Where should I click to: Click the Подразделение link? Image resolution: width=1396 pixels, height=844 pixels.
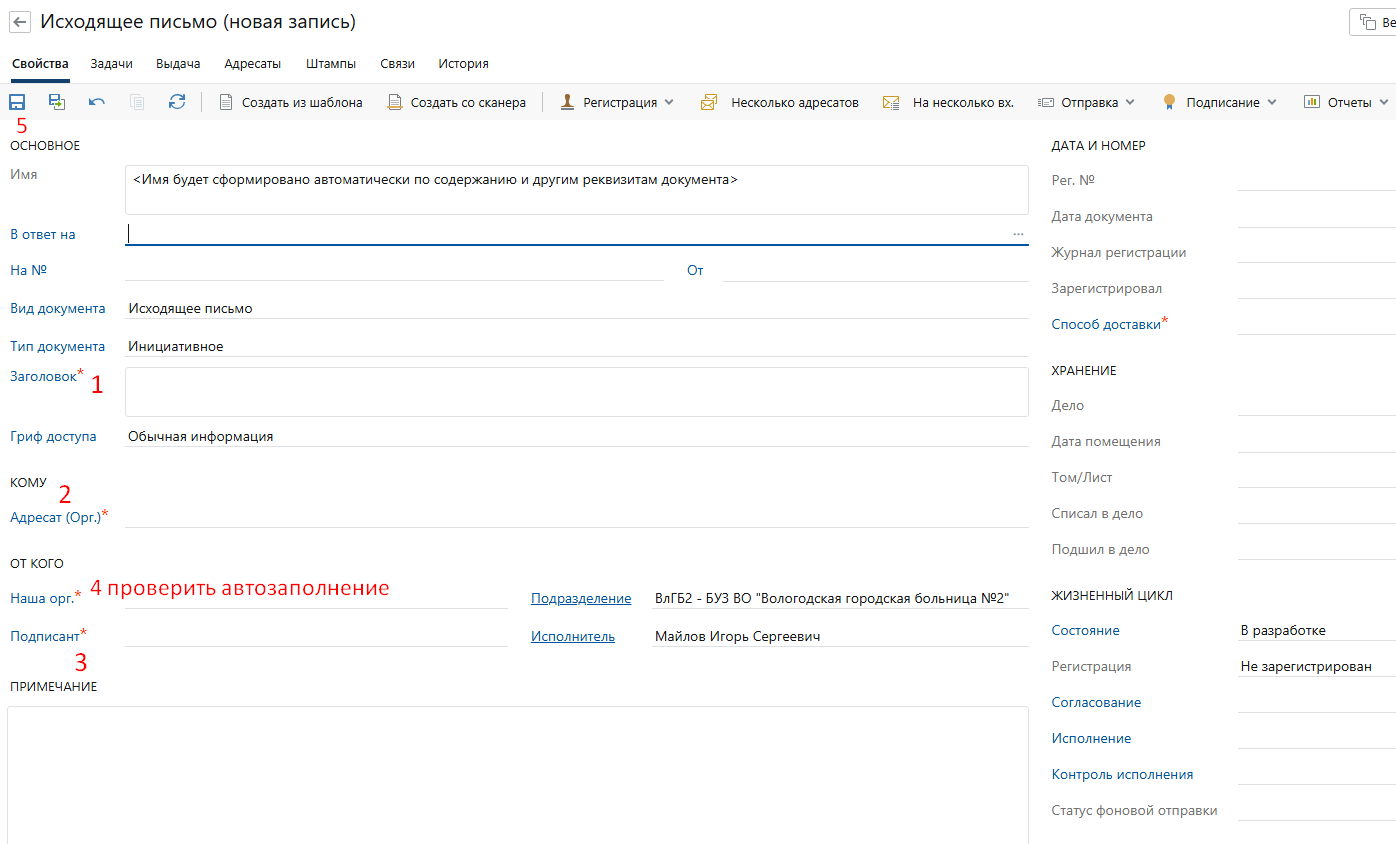tap(581, 599)
